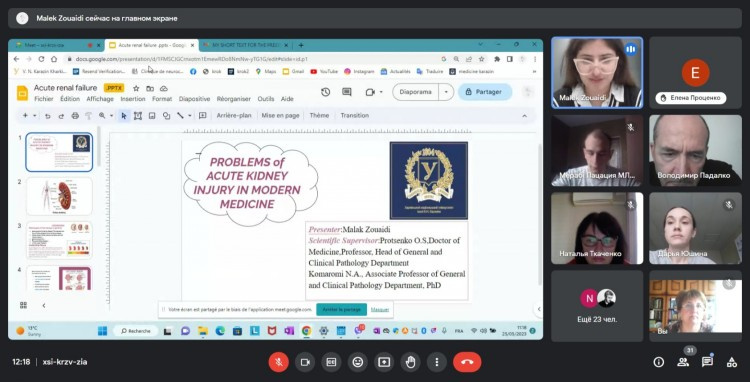Unmute the microphone in Meet controls
Viewport: 750px width, 382px height.
click(279, 362)
